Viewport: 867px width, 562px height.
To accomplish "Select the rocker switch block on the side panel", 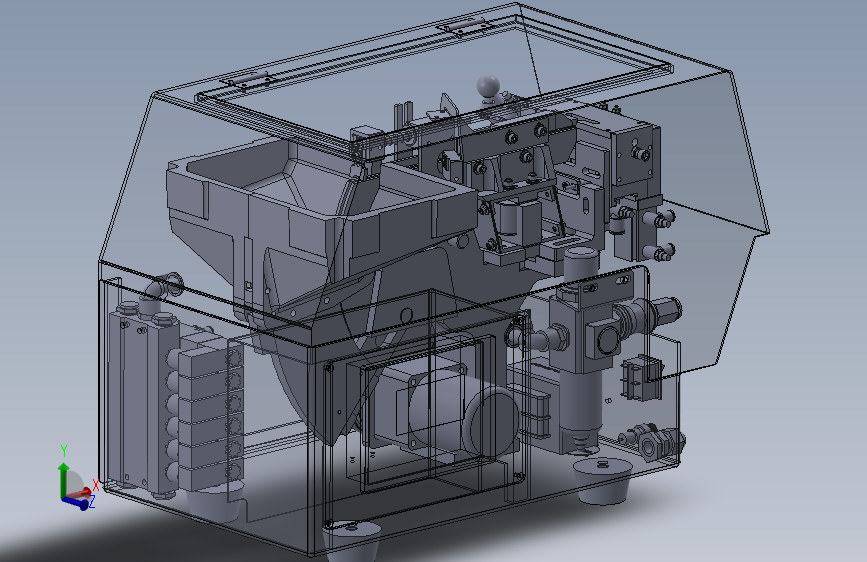I will tap(643, 378).
